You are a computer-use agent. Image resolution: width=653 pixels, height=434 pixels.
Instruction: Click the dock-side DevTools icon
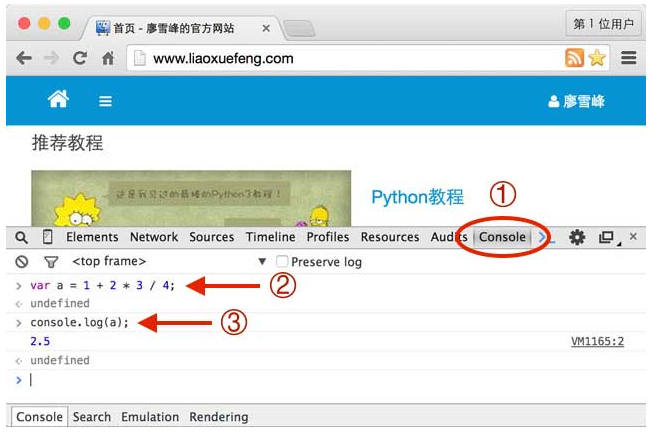pos(606,238)
